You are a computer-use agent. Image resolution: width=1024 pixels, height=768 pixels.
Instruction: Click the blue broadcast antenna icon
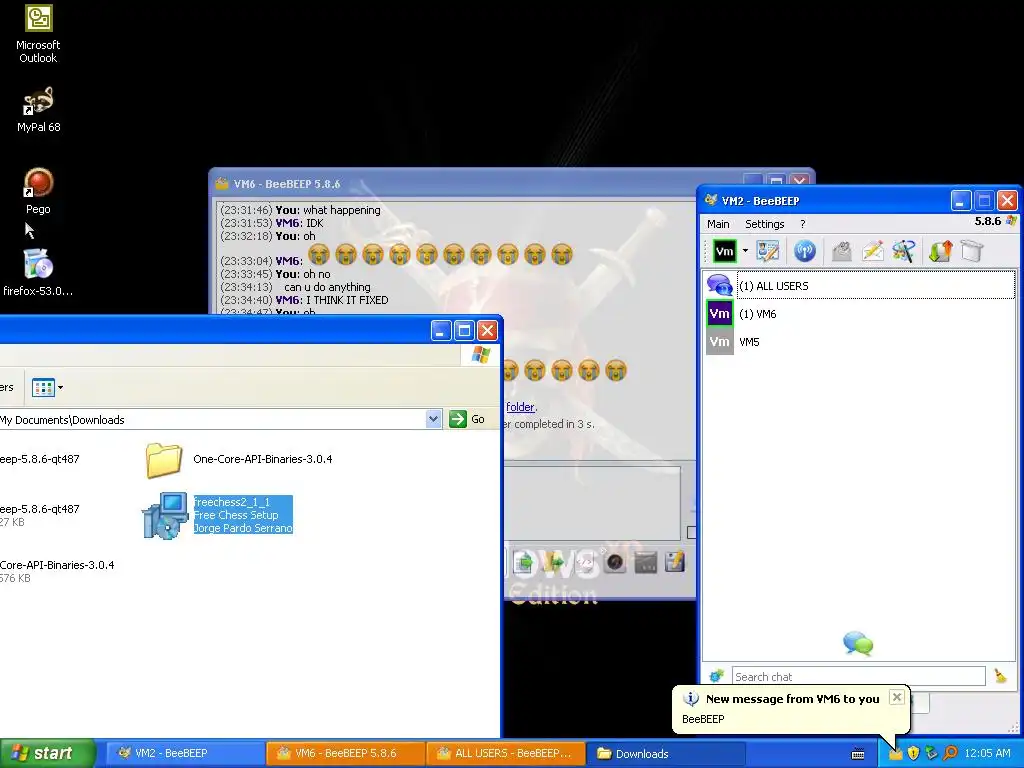pos(805,251)
